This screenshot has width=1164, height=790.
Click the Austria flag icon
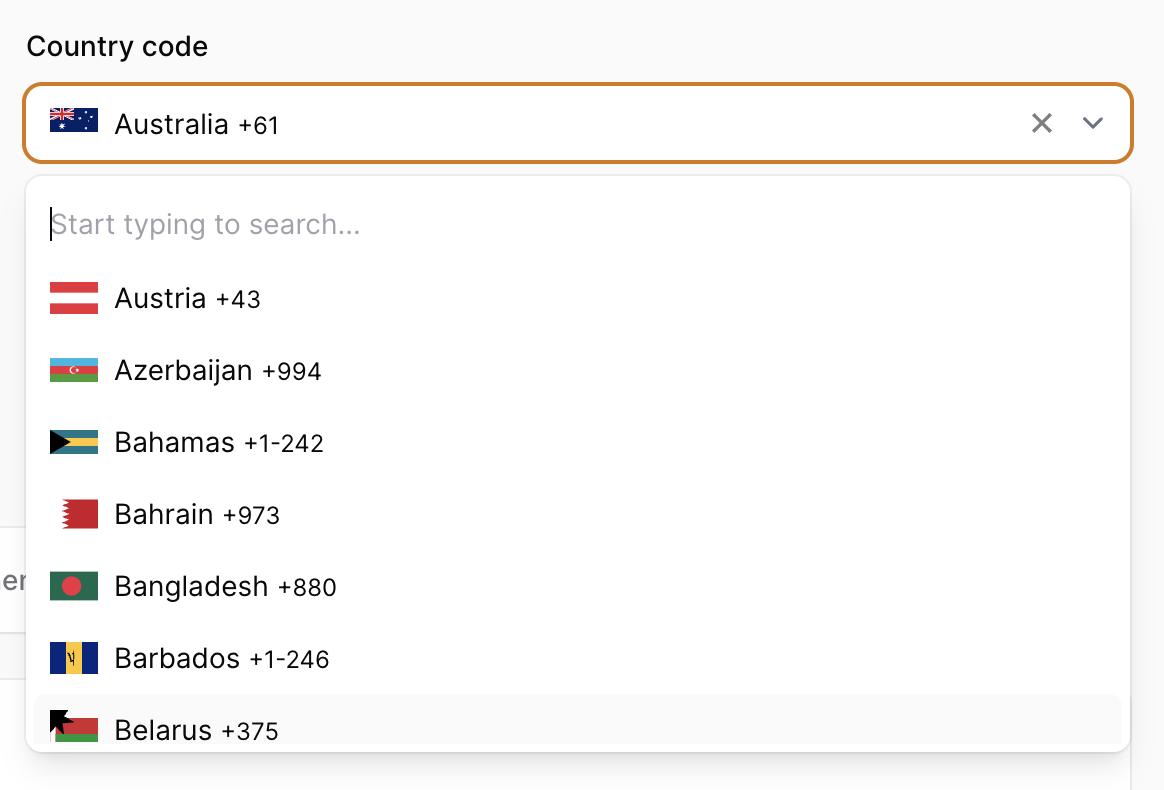click(x=73, y=297)
